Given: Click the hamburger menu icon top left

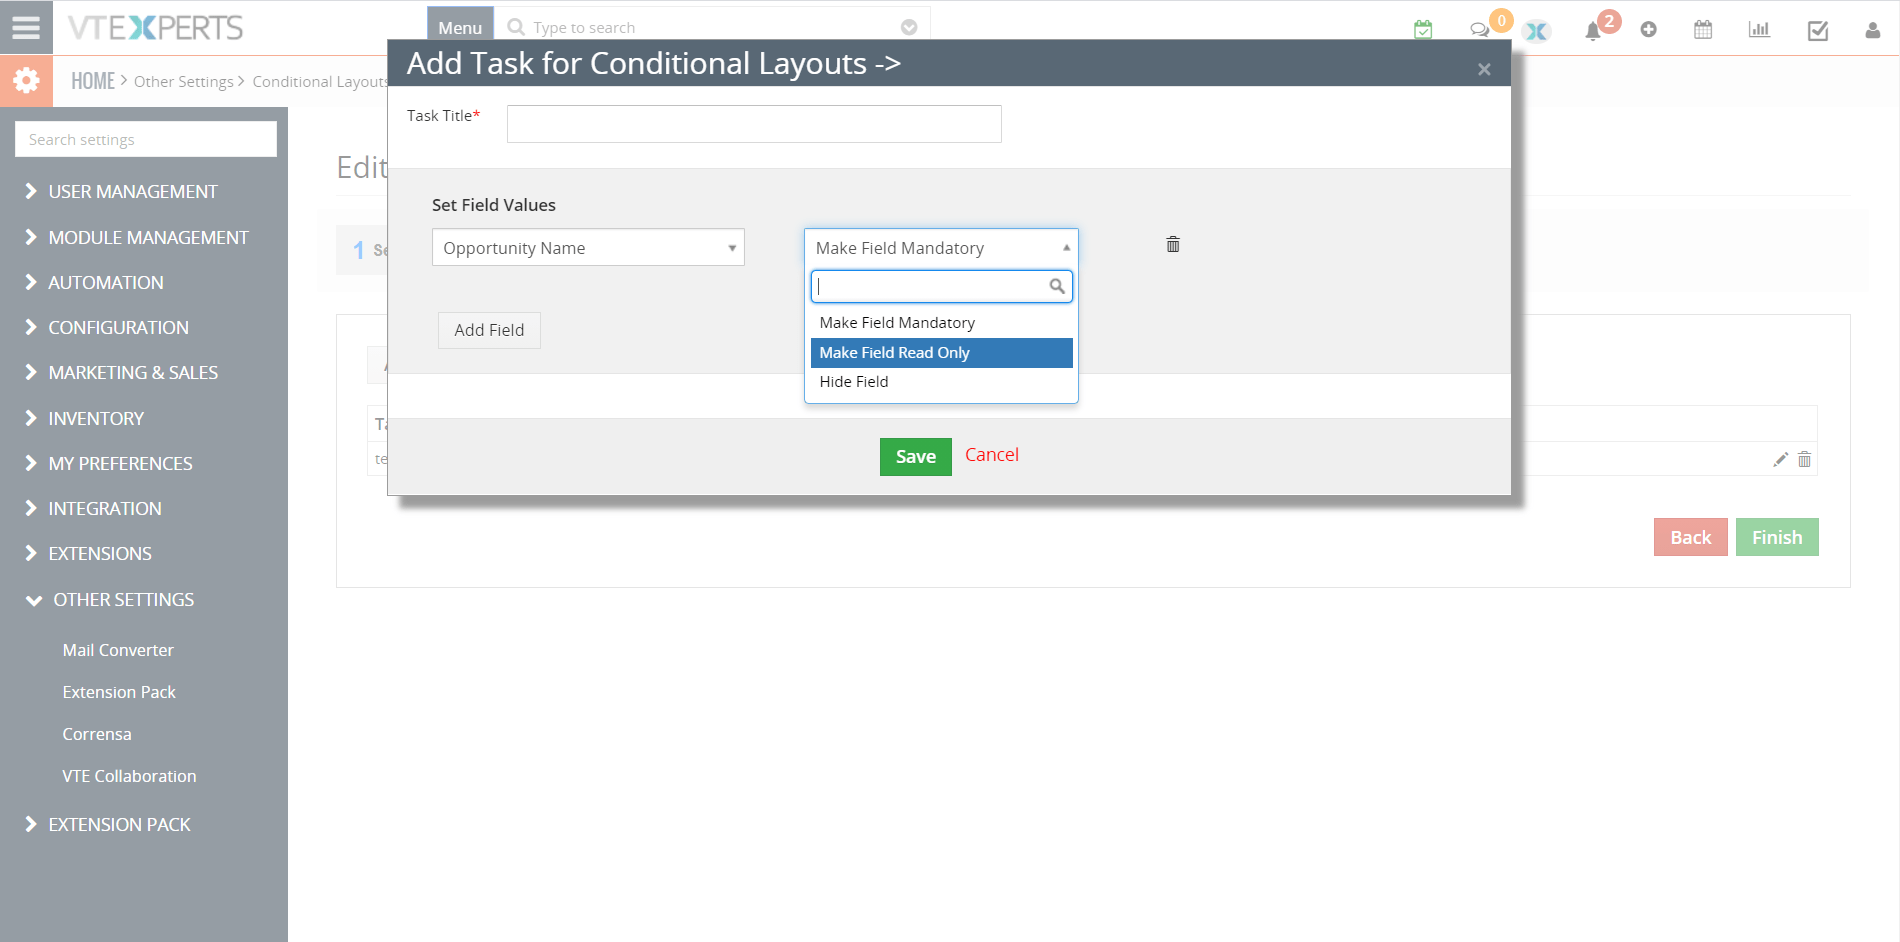Looking at the screenshot, I should 26,27.
